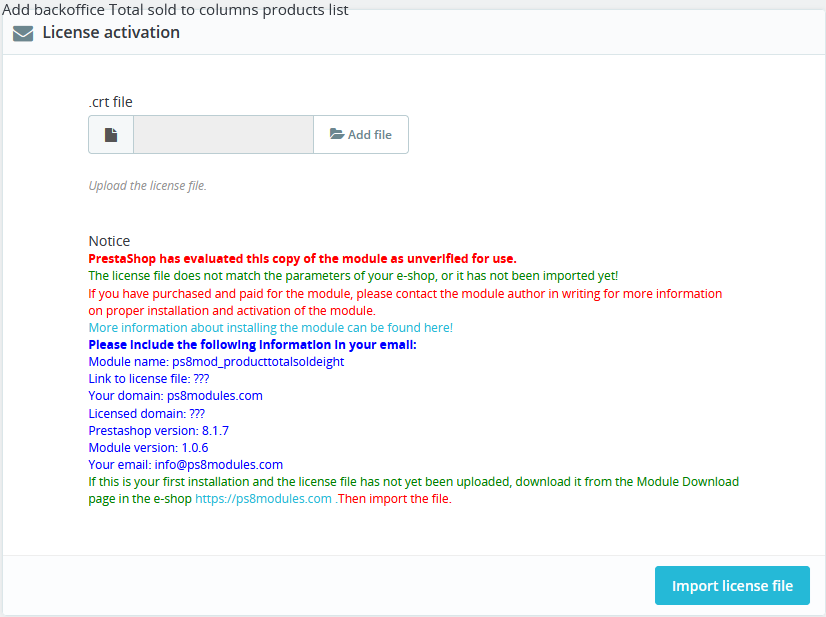The width and height of the screenshot is (826, 617).
Task: Click the Module name ps8mod_producttotalsoldeight line
Action: (217, 362)
